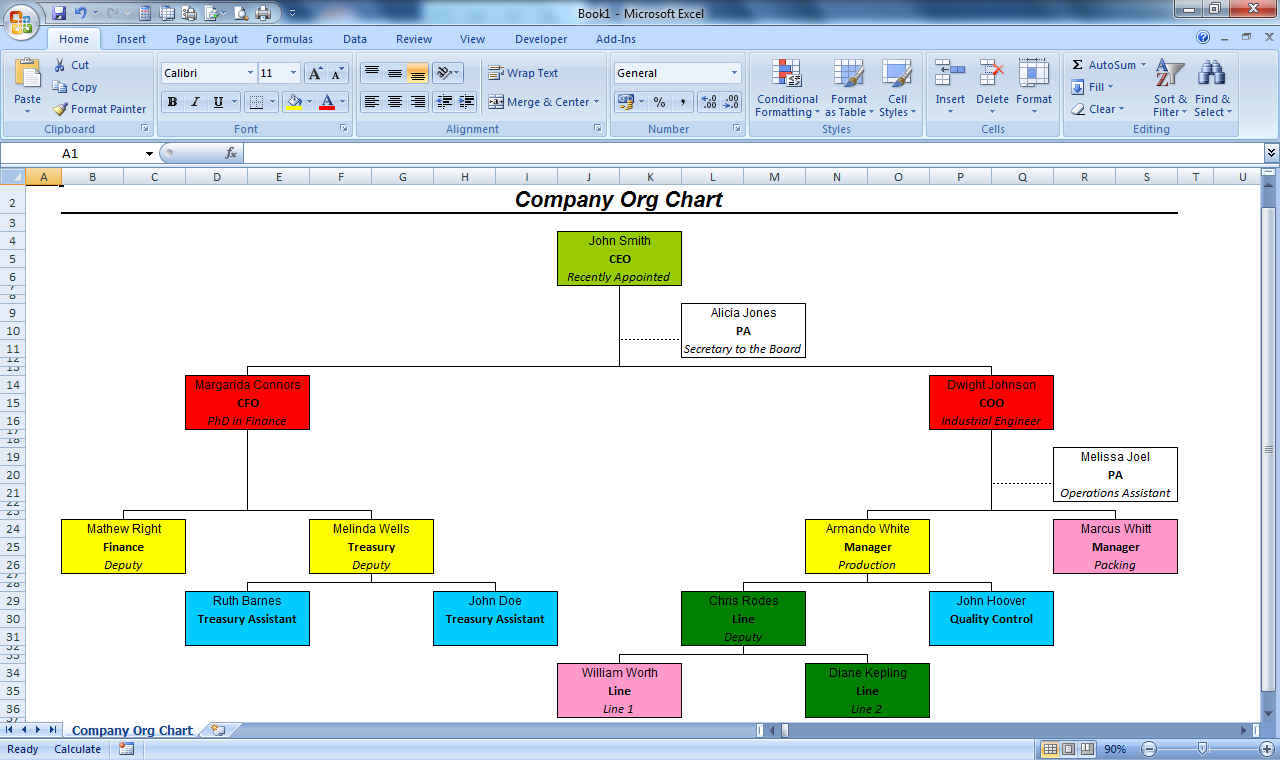Image resolution: width=1280 pixels, height=760 pixels.
Task: Open the font name dropdown showing Calibri
Action: click(x=250, y=73)
